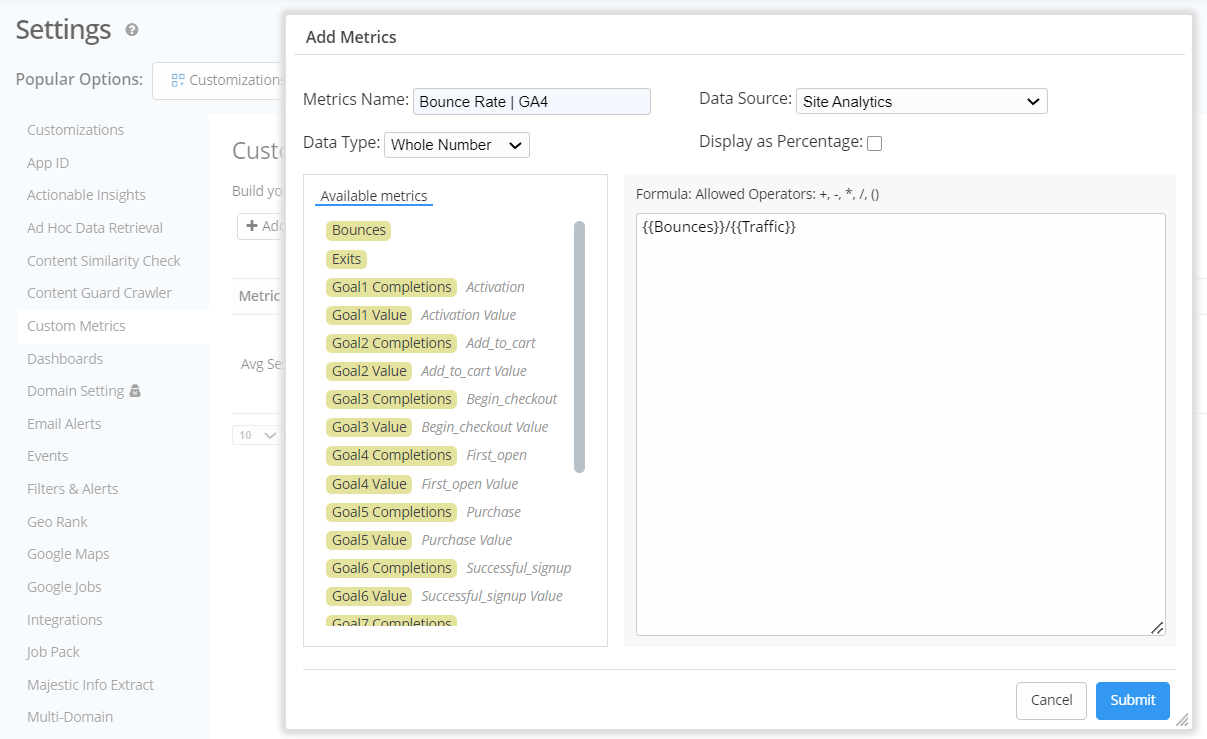Open the Data Source dropdown

pyautogui.click(x=921, y=101)
